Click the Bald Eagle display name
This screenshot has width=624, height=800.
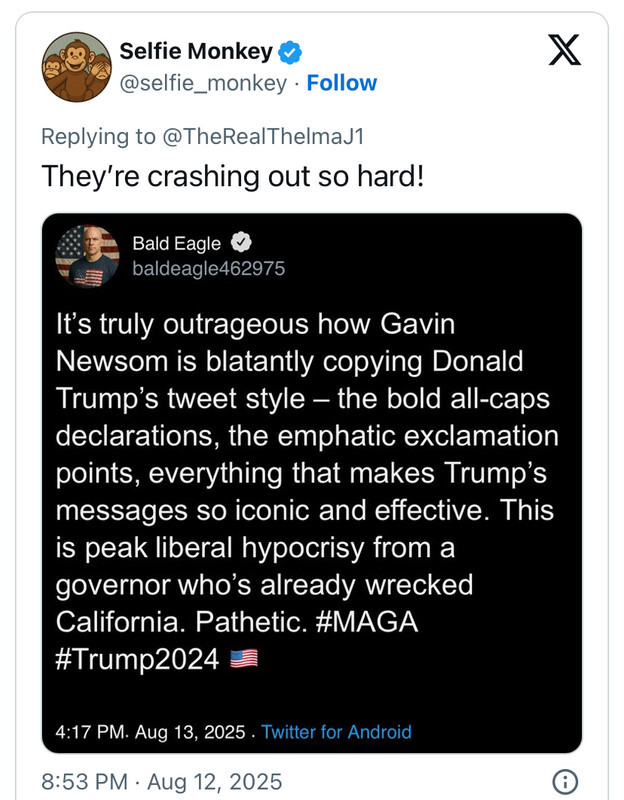177,243
